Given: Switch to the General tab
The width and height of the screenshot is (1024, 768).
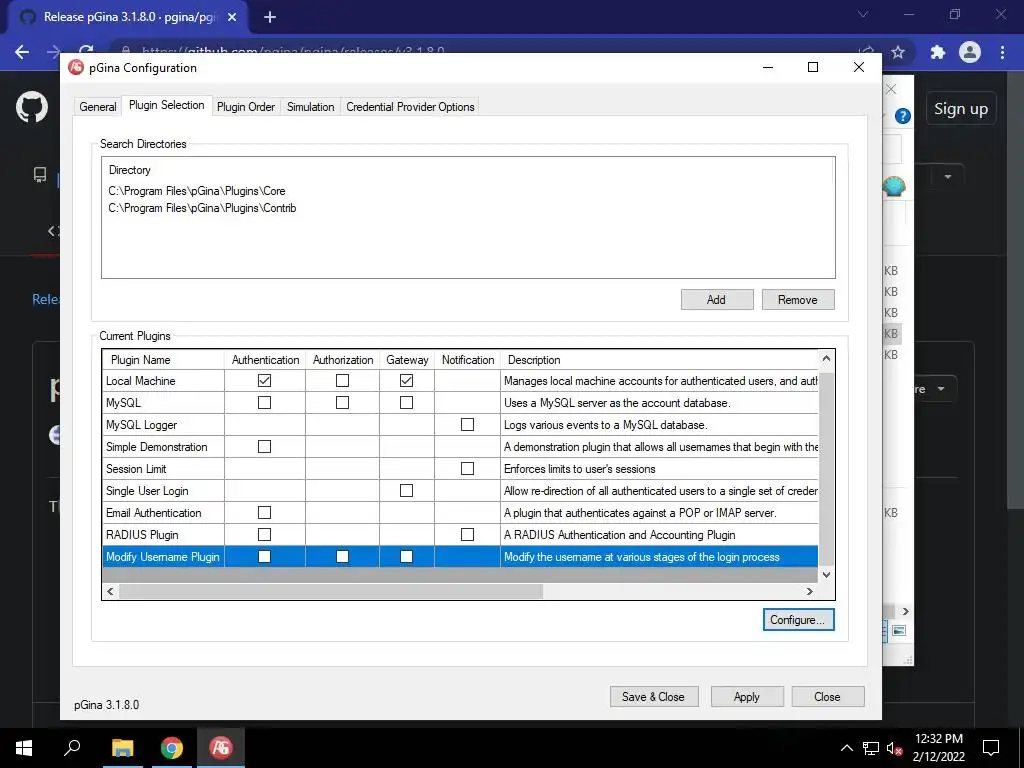Looking at the screenshot, I should (x=98, y=106).
